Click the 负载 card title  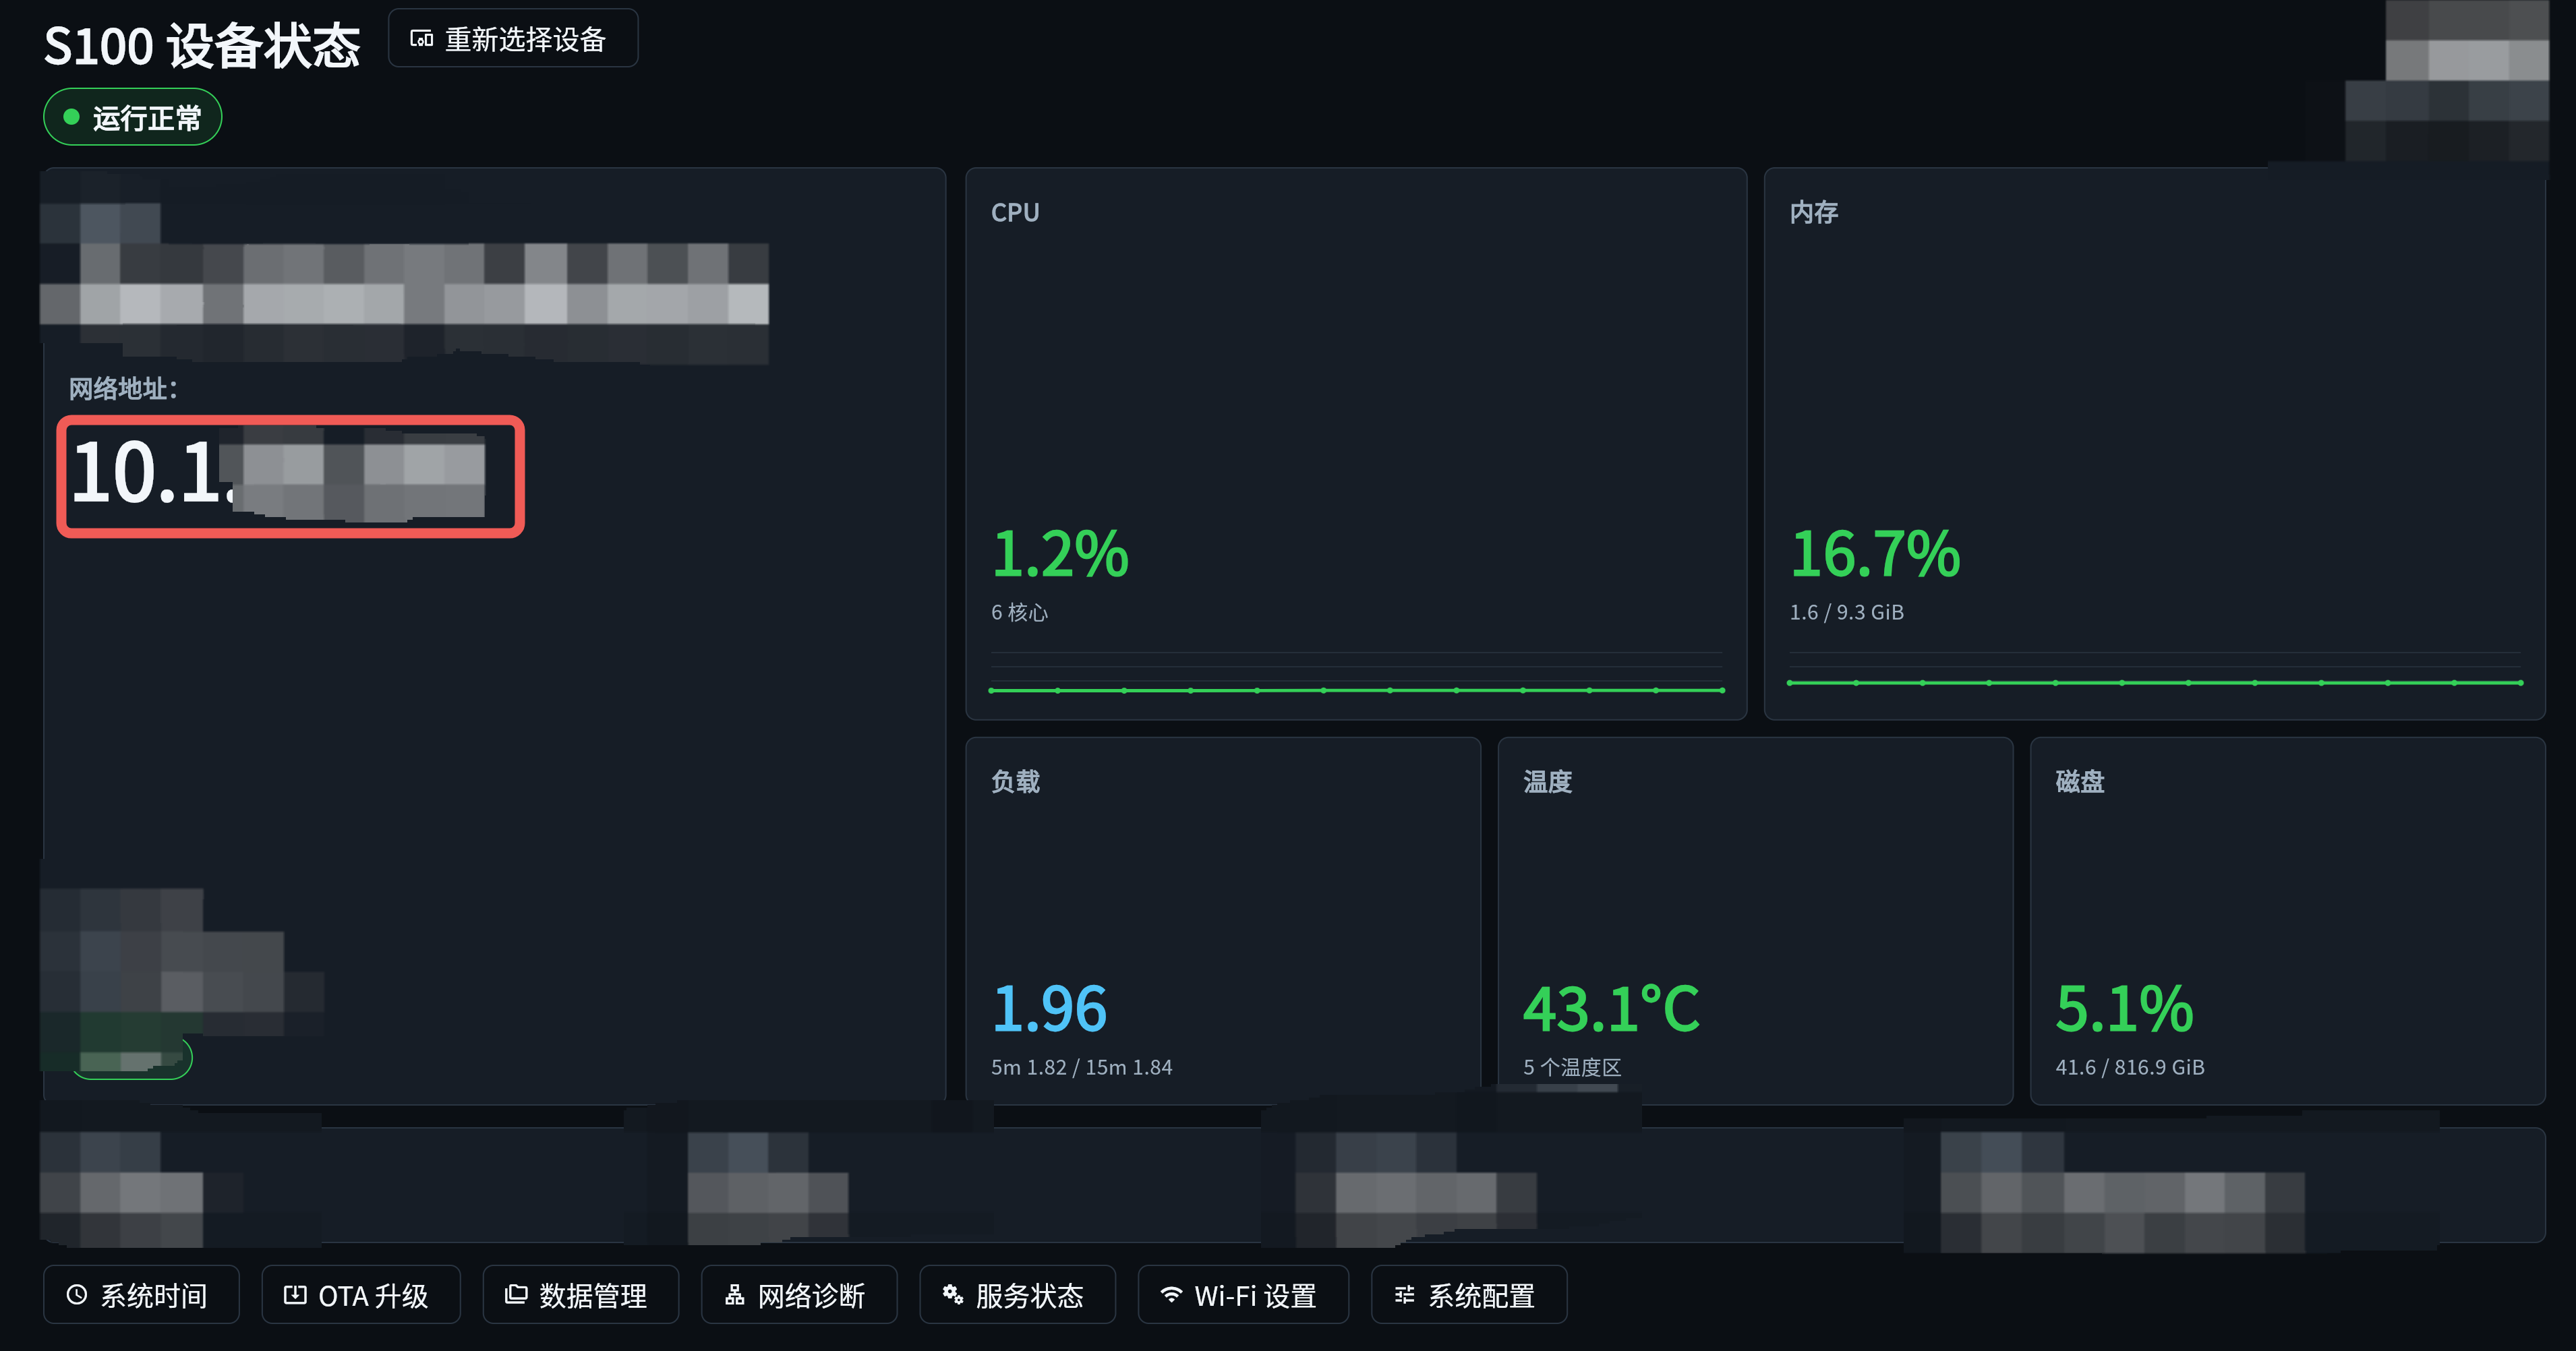(x=1016, y=781)
